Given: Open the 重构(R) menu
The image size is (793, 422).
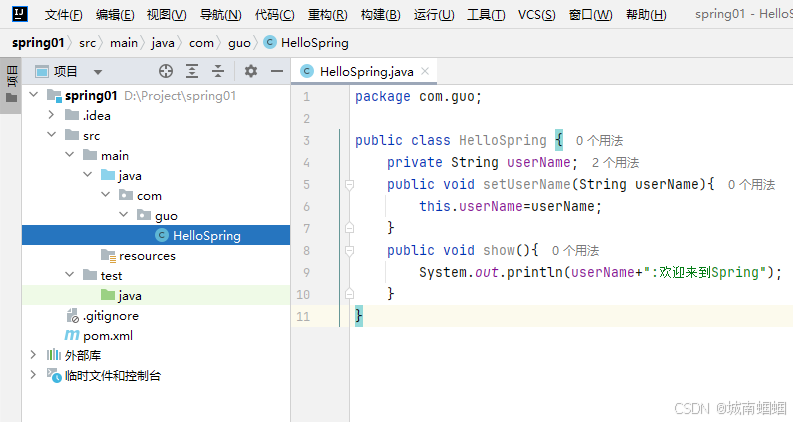Looking at the screenshot, I should 327,15.
